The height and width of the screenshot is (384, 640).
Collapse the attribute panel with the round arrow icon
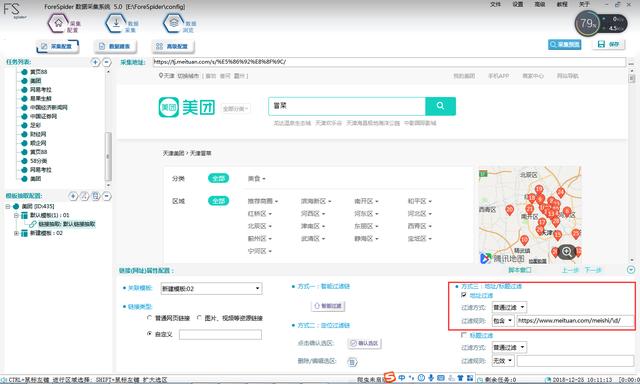tap(631, 270)
